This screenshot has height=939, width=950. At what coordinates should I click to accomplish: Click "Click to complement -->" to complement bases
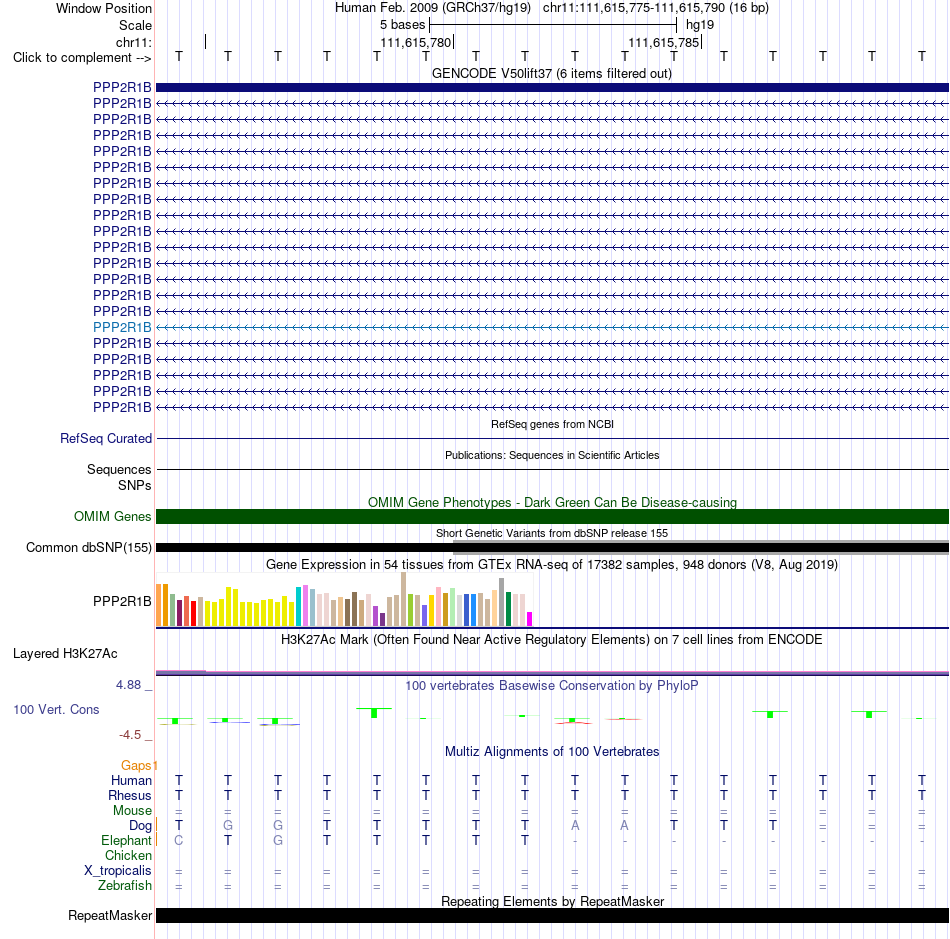pos(82,58)
